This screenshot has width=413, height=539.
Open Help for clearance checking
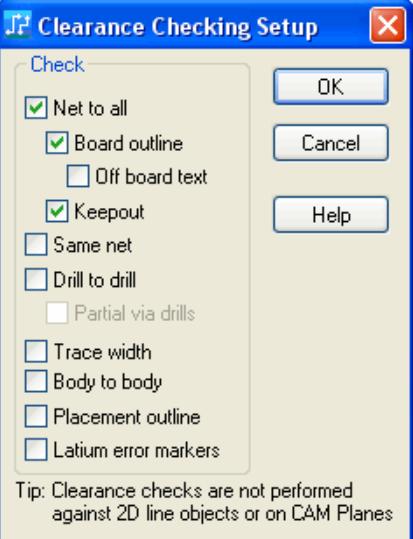331,214
